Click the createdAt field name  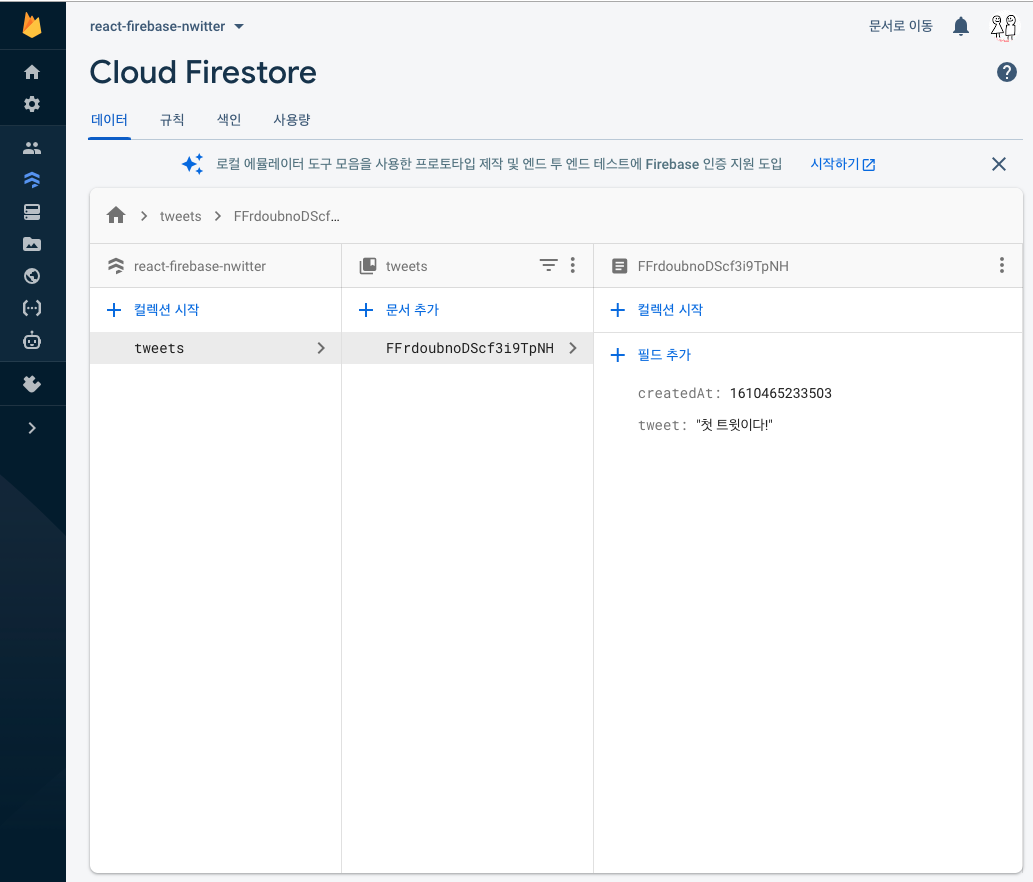(679, 393)
